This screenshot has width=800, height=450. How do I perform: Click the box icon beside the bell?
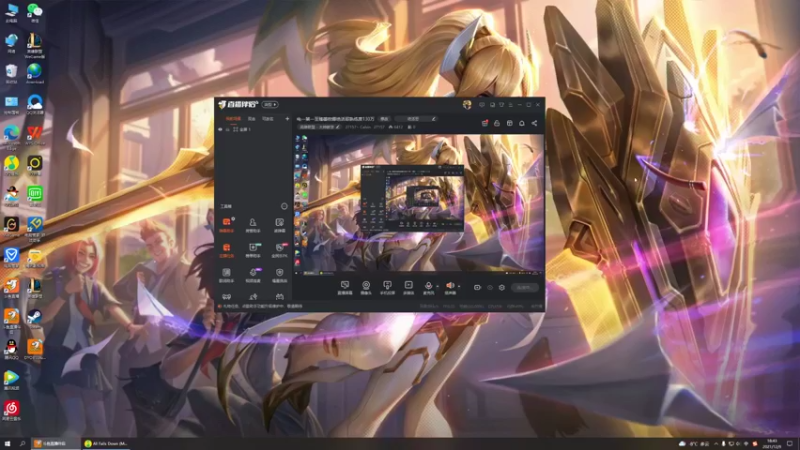[x=509, y=123]
